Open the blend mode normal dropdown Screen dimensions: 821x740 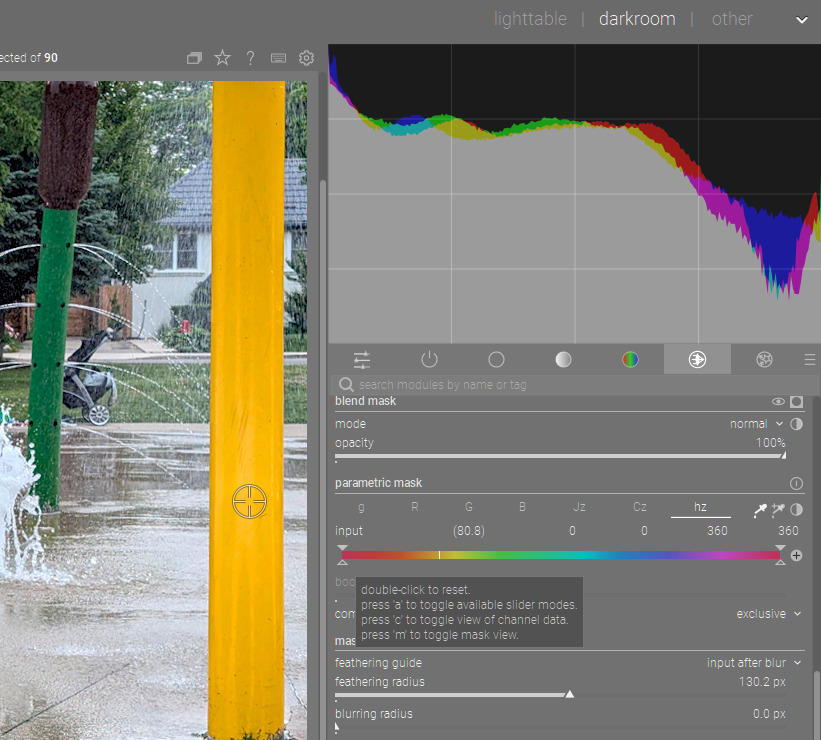pyautogui.click(x=756, y=424)
